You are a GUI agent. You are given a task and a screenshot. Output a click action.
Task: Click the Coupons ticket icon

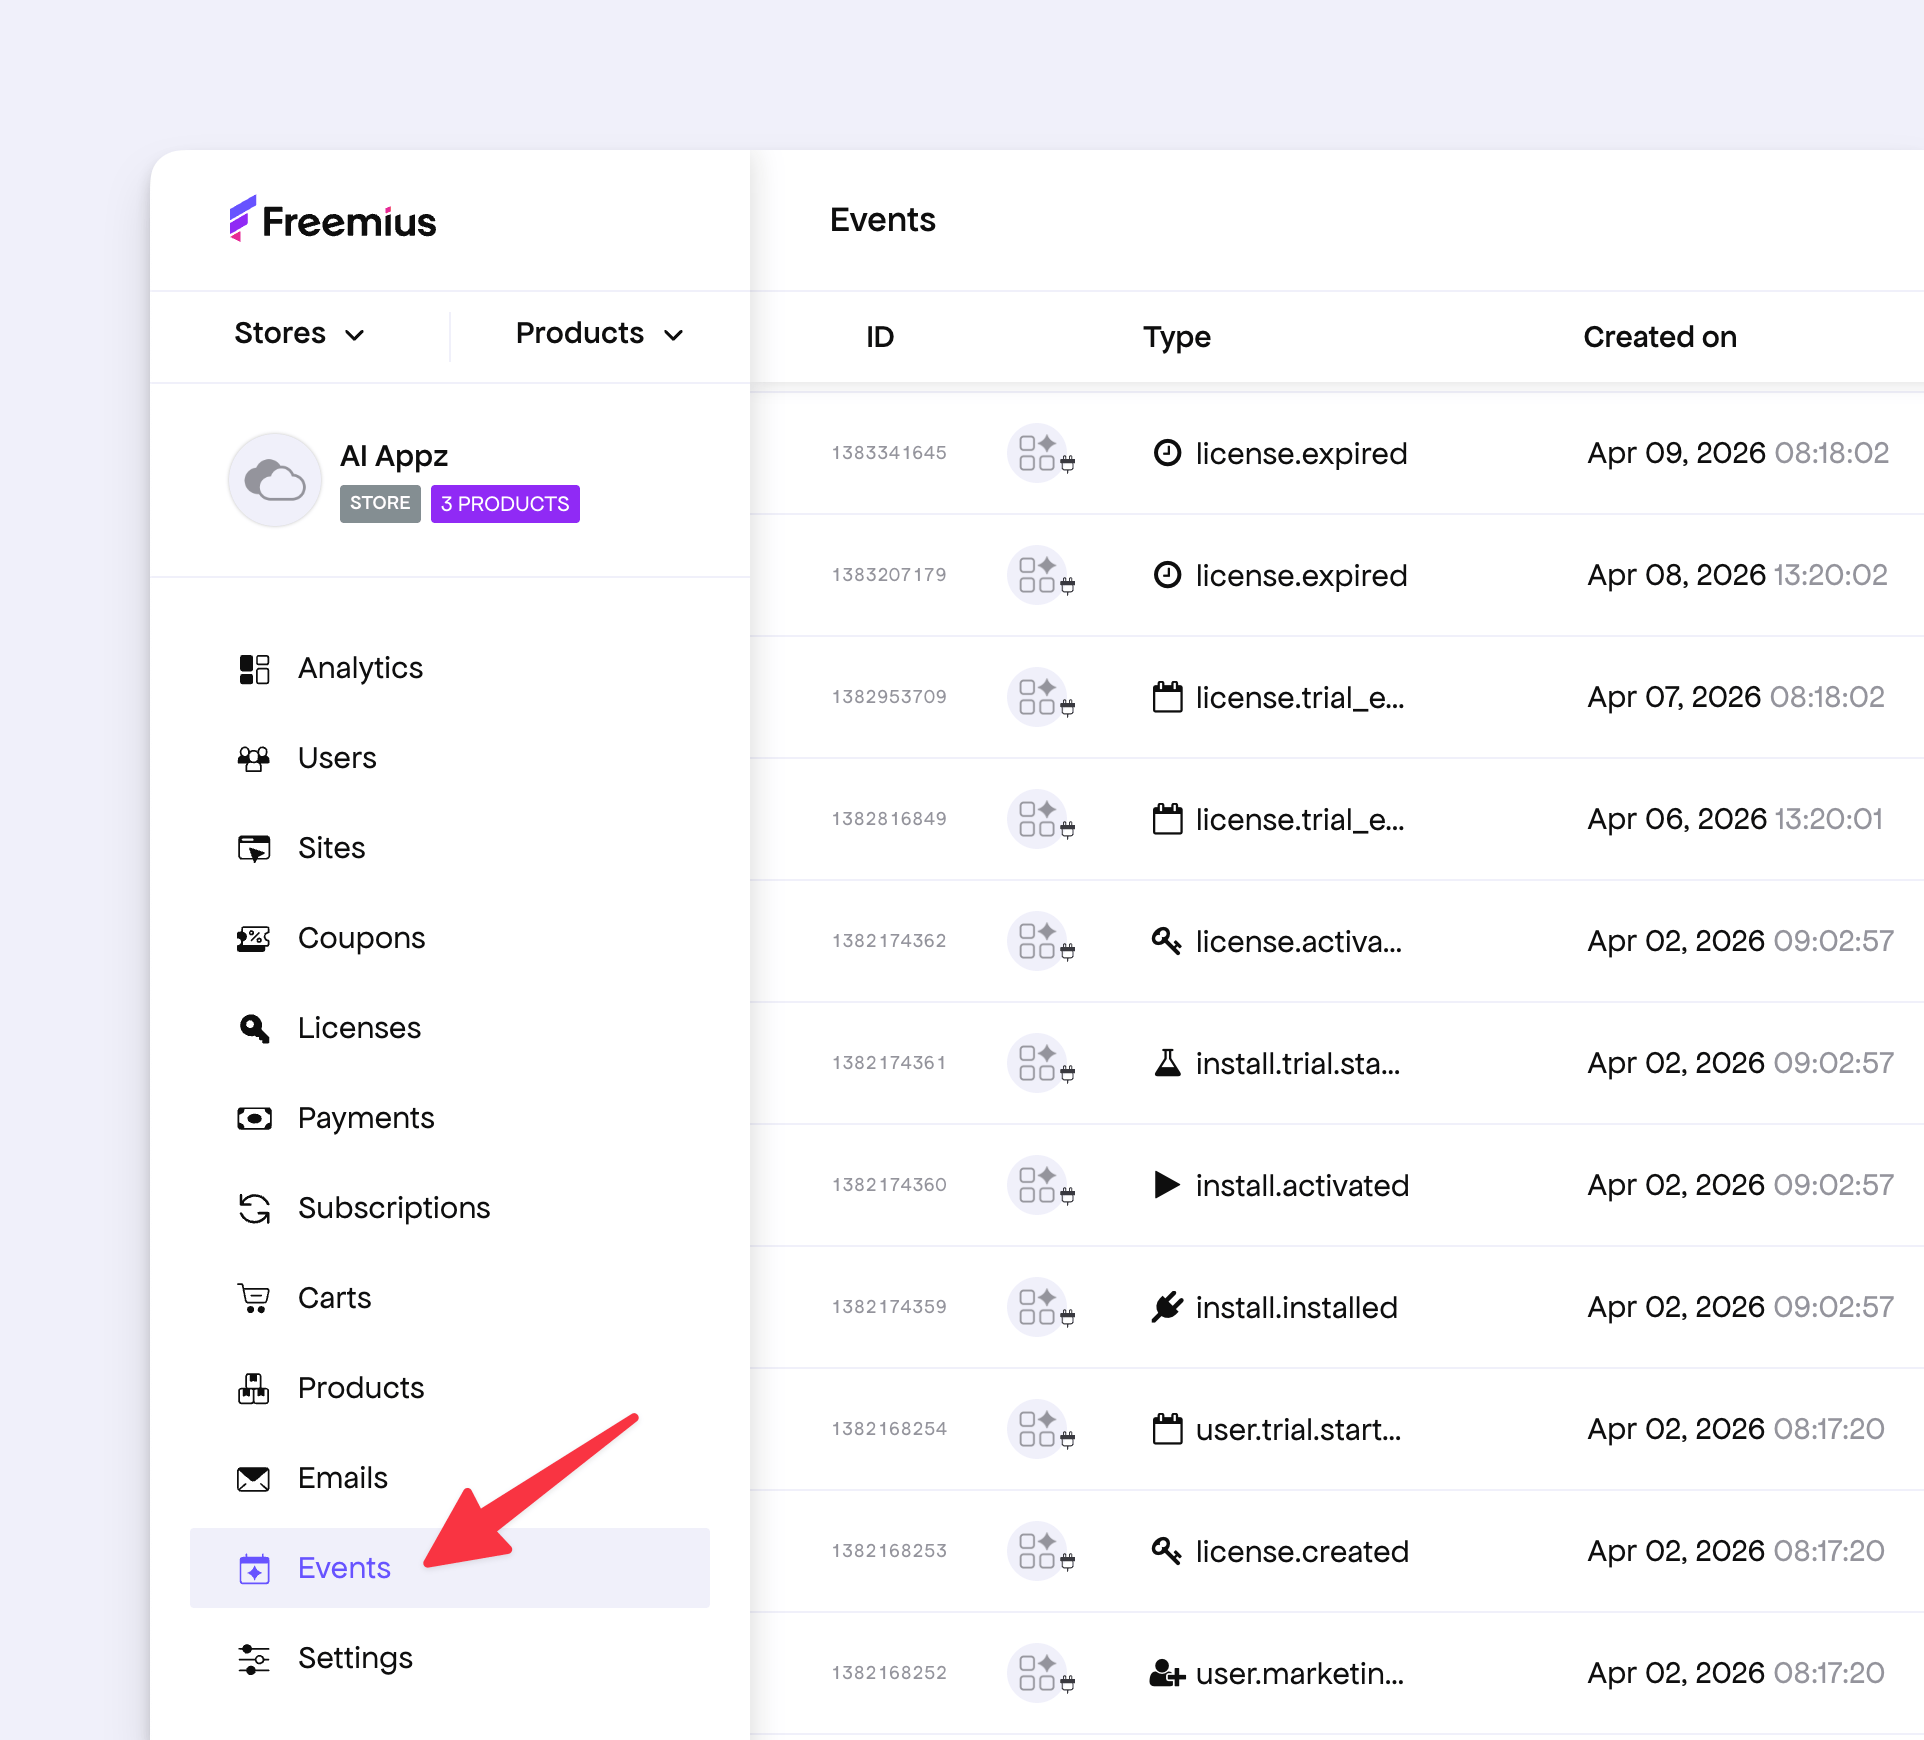tap(254, 939)
